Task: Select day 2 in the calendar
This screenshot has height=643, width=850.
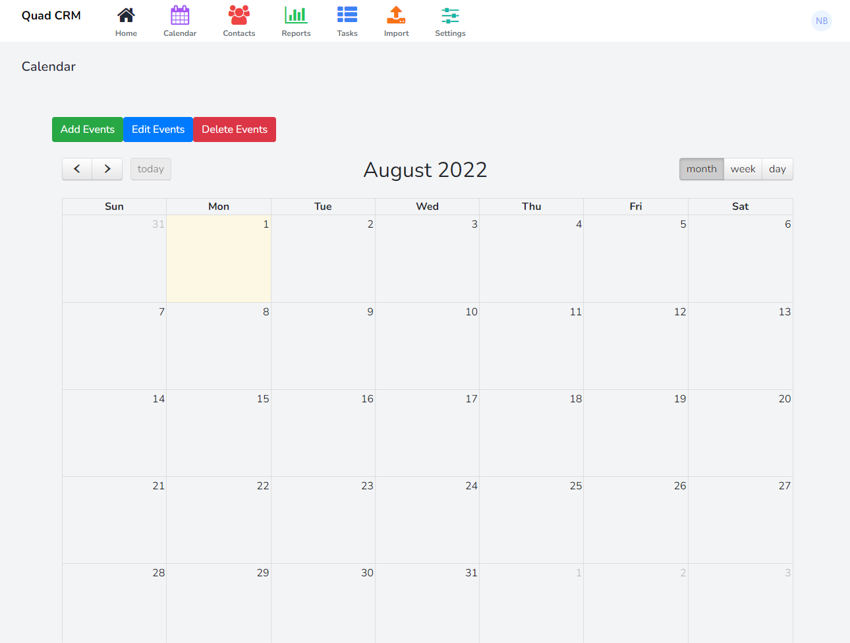Action: [x=323, y=259]
